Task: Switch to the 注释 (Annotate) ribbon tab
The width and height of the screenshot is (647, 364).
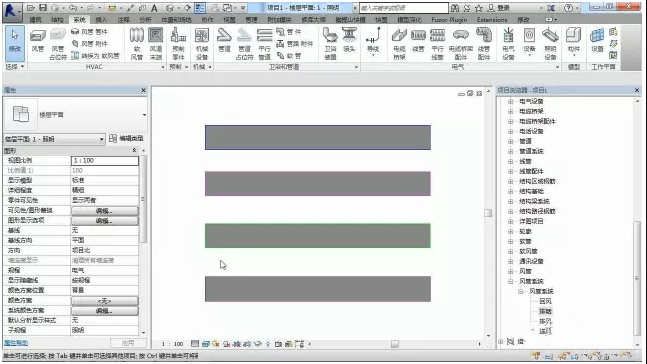Action: click(x=123, y=20)
